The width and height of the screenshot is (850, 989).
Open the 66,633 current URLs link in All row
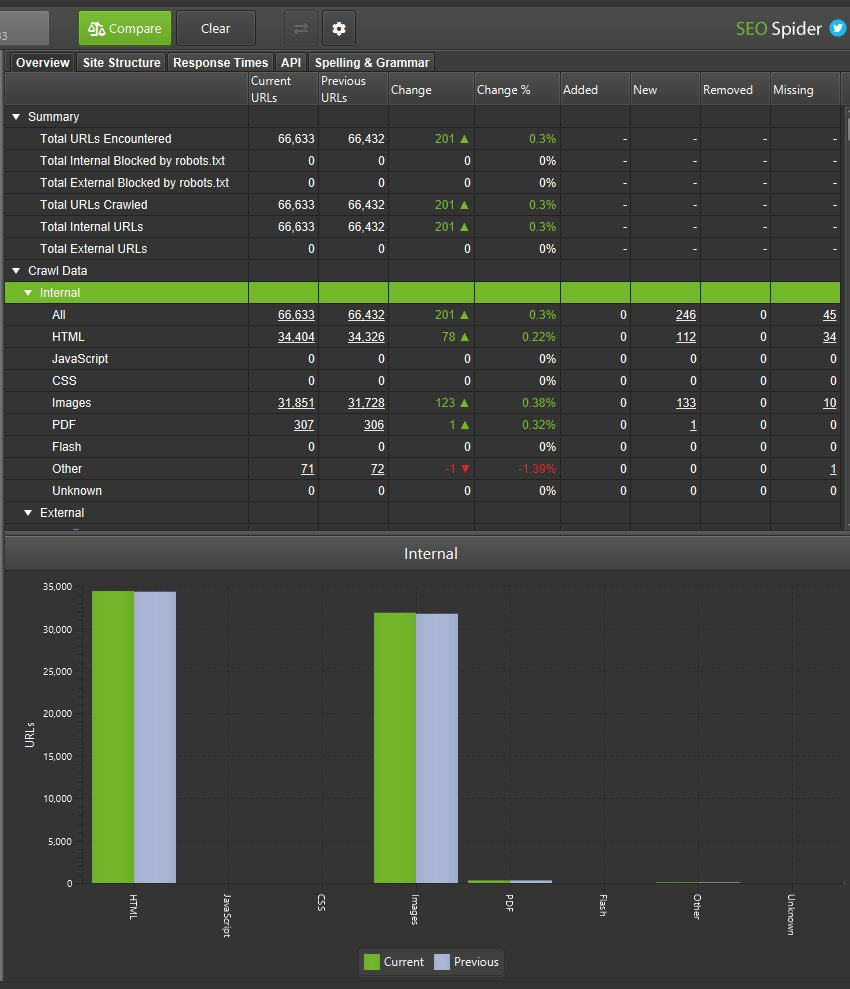click(x=296, y=315)
